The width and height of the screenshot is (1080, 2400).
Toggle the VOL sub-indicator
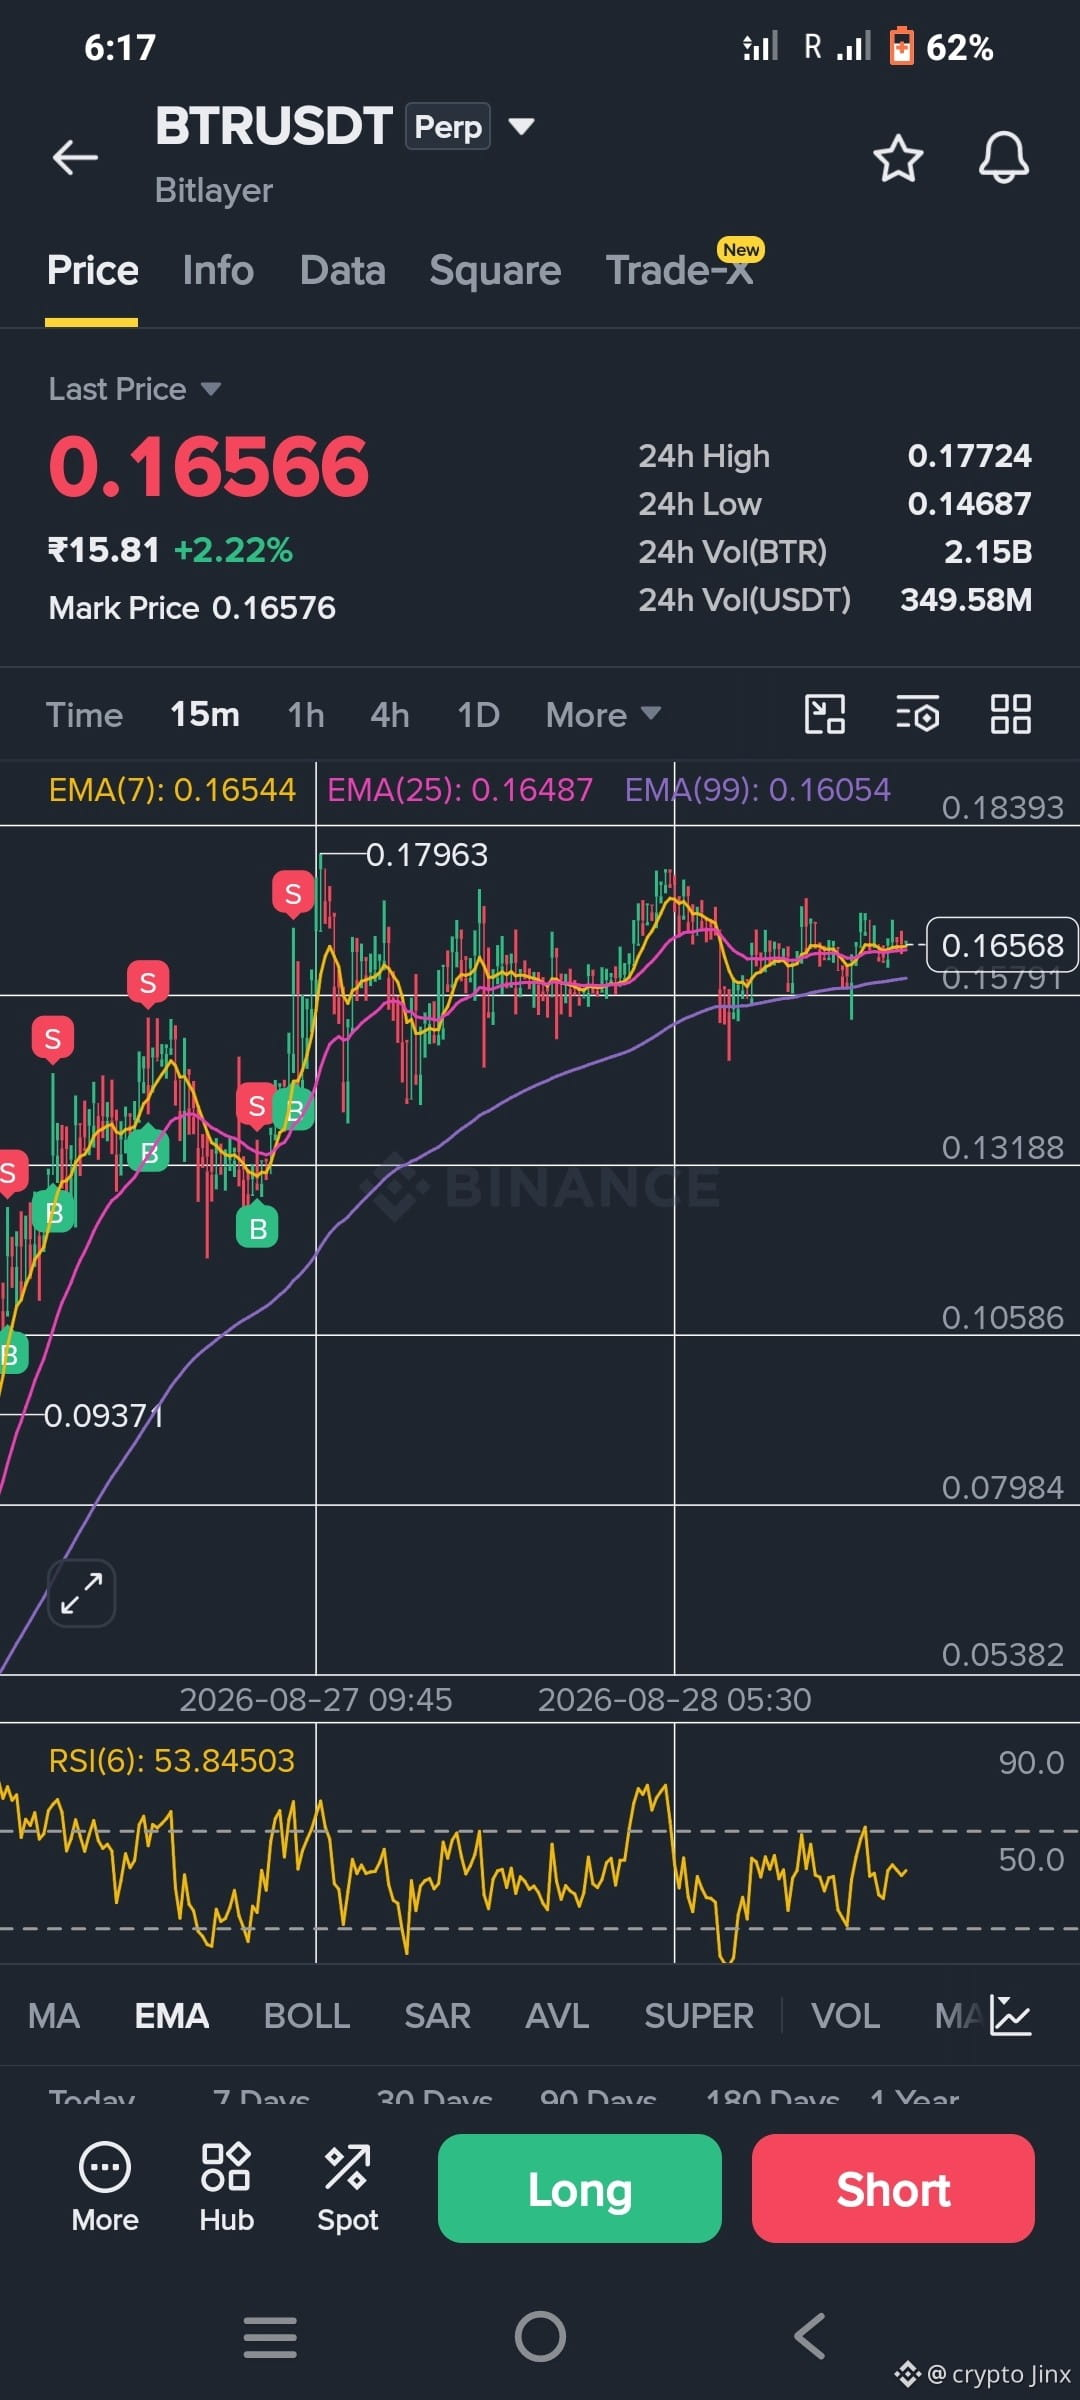pos(846,2016)
